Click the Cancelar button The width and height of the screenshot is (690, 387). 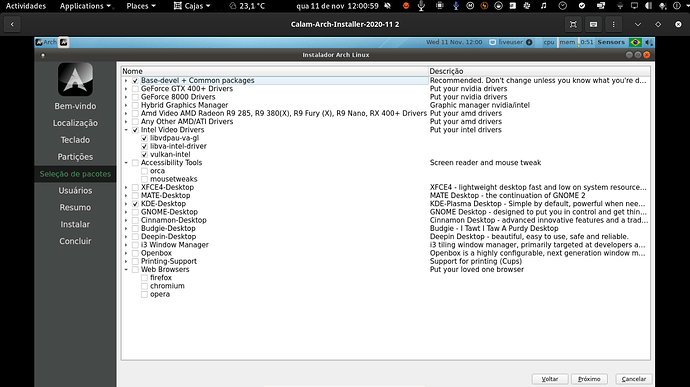pyautogui.click(x=634, y=379)
